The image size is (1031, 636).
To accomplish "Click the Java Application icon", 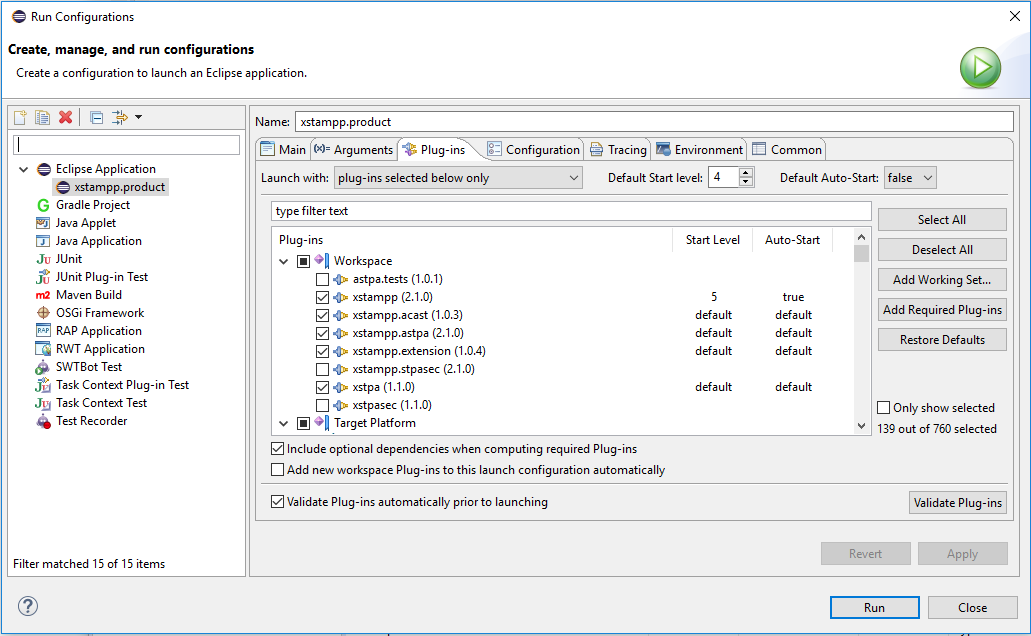I will coord(43,241).
